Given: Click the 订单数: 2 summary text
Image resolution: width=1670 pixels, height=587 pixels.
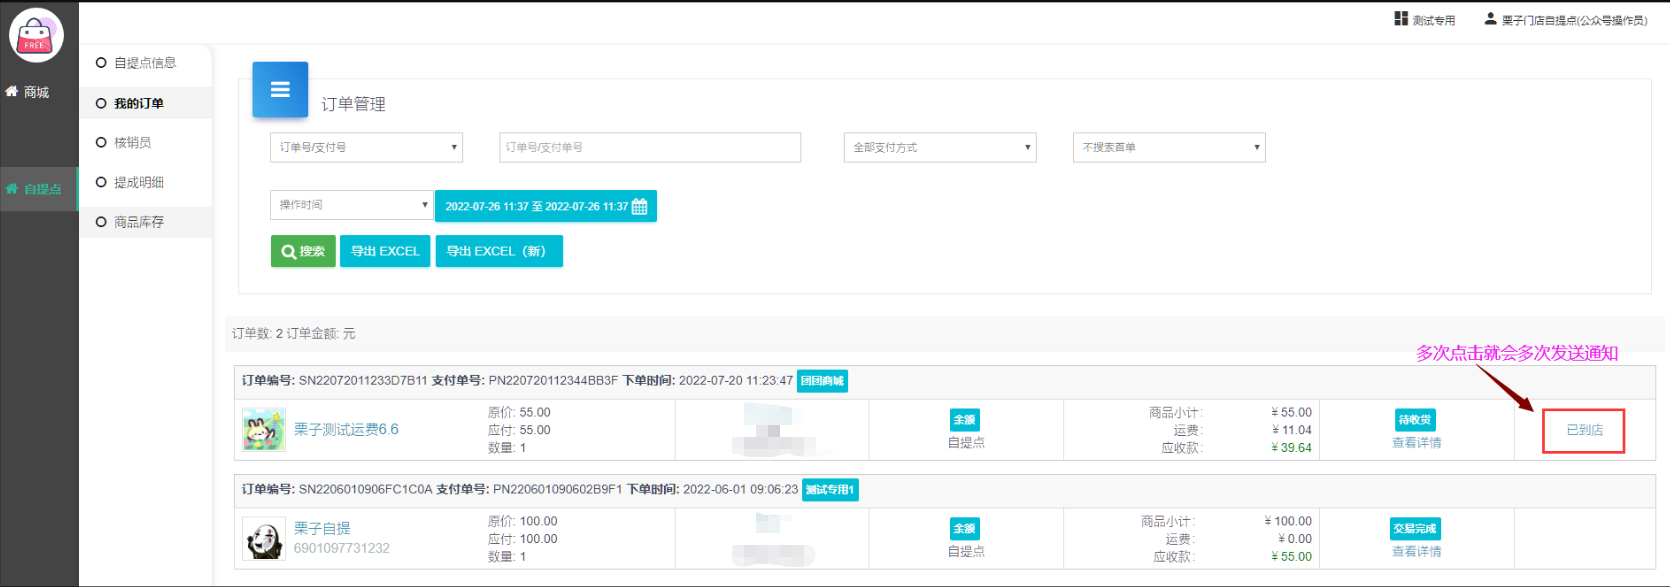Looking at the screenshot, I should [257, 334].
